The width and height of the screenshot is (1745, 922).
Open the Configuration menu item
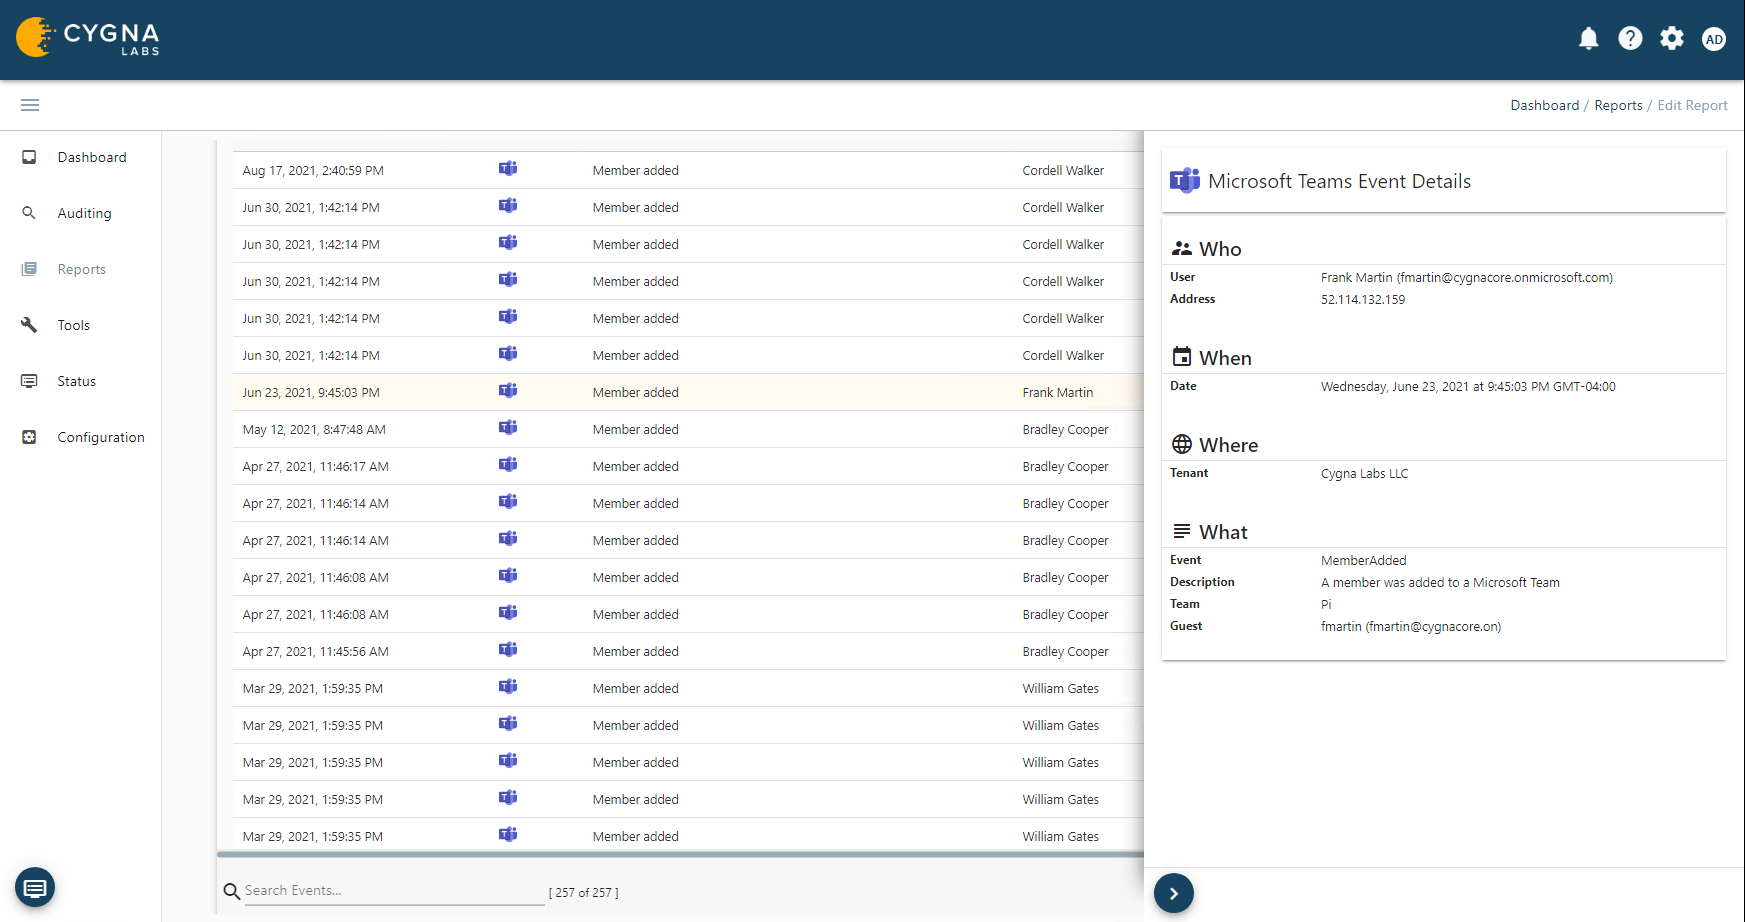coord(101,437)
